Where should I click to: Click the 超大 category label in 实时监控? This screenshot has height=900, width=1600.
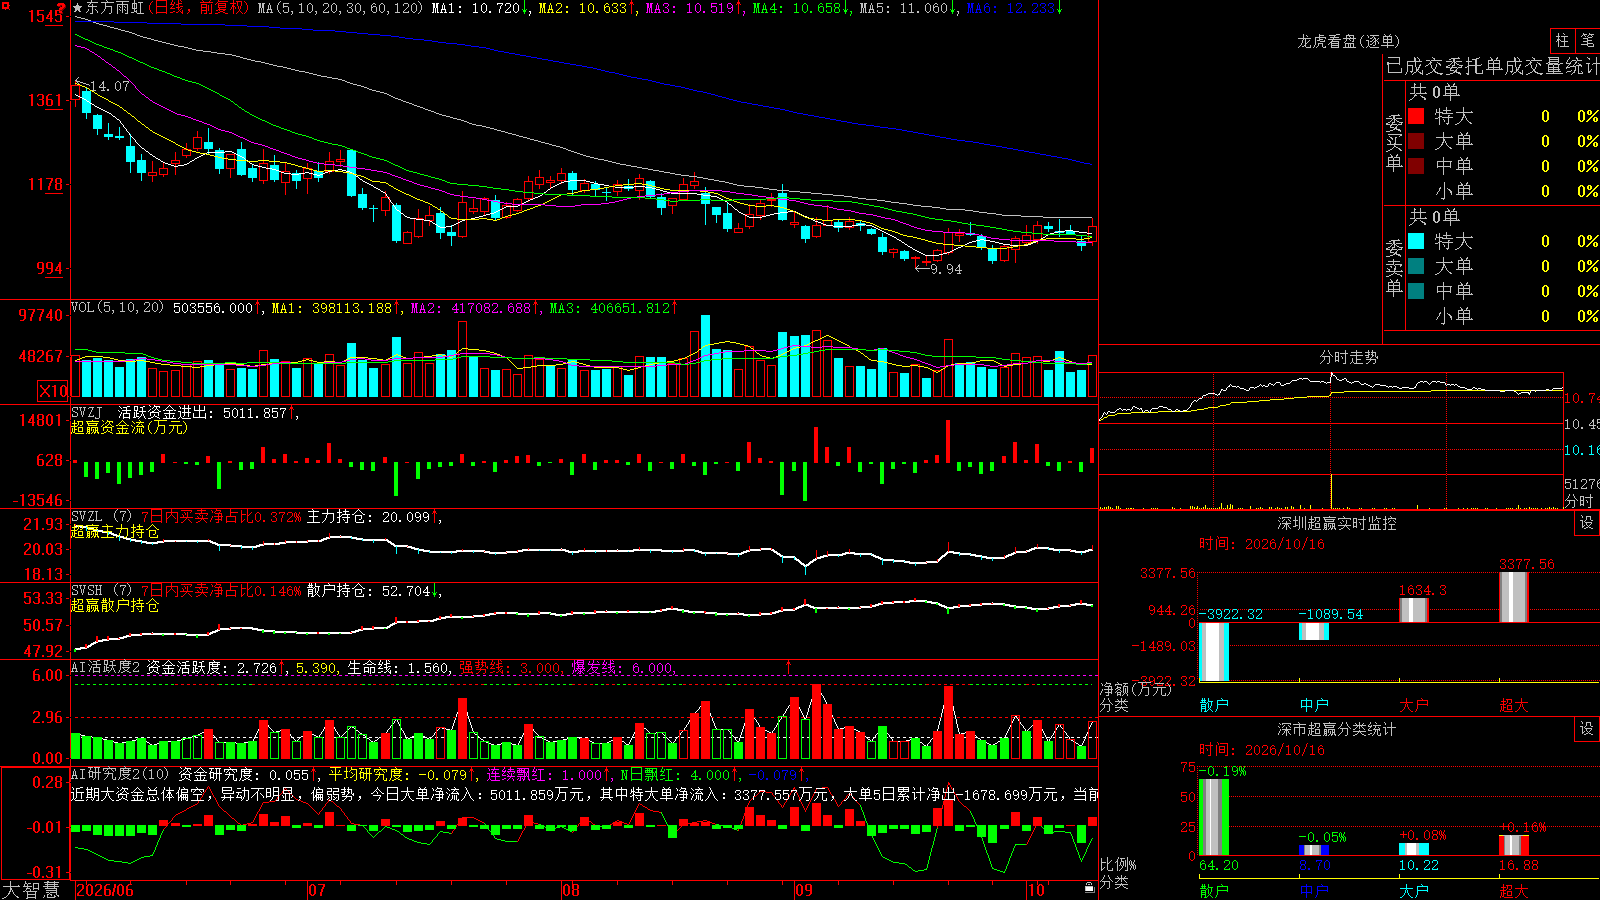(x=1513, y=705)
